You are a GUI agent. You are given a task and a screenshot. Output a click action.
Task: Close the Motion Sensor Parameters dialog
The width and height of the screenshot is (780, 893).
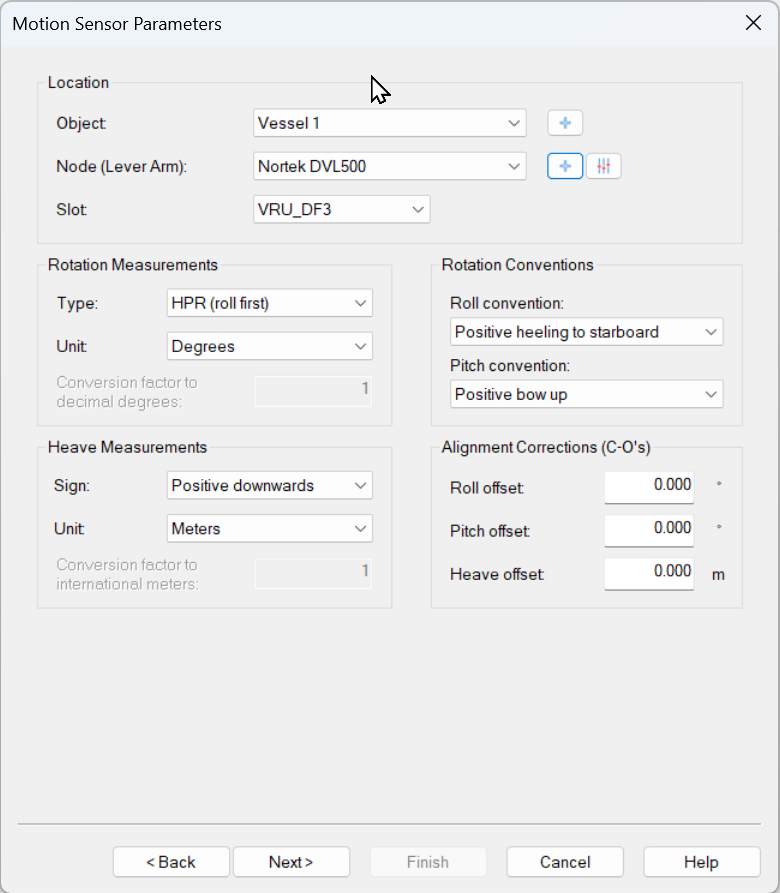pos(753,23)
